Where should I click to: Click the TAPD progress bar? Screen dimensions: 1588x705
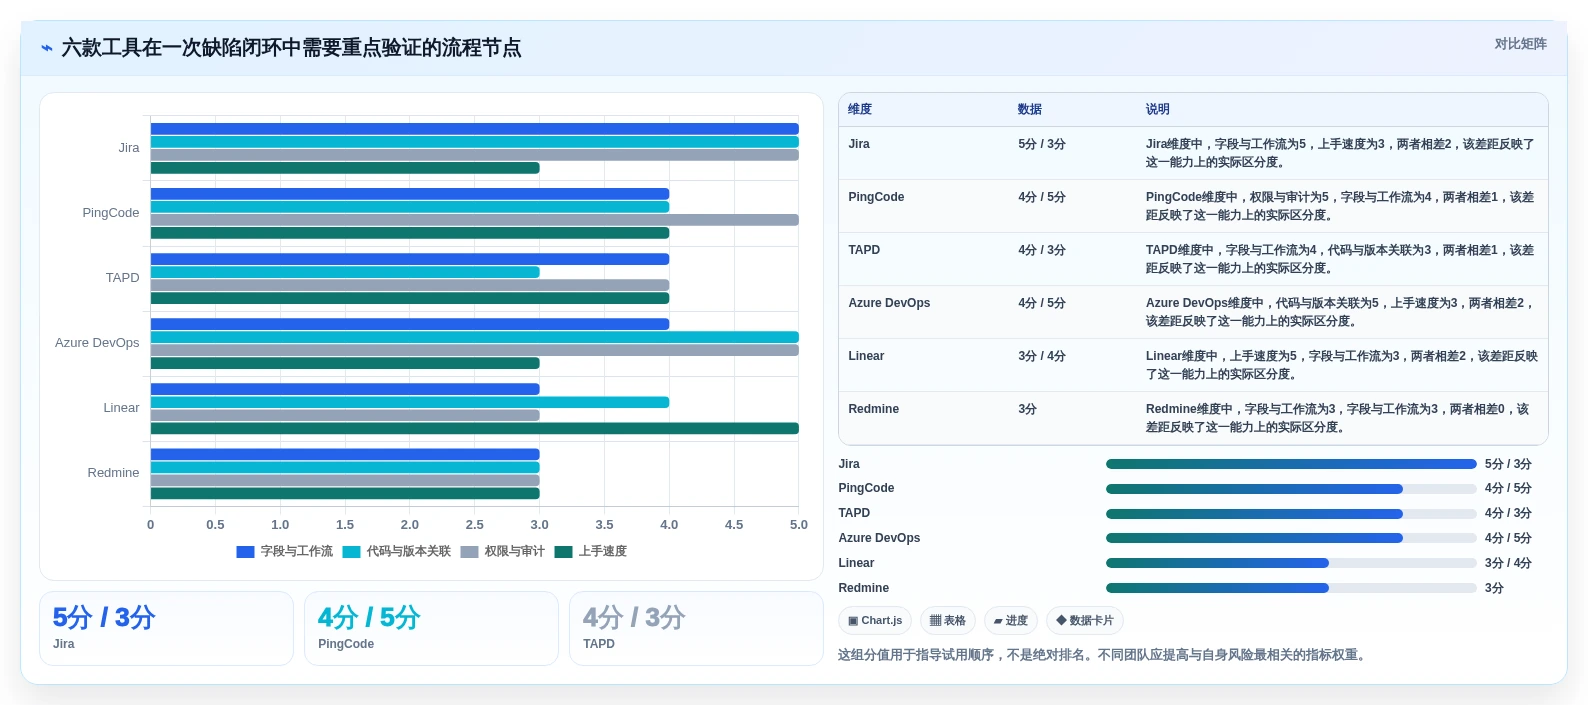(1291, 514)
